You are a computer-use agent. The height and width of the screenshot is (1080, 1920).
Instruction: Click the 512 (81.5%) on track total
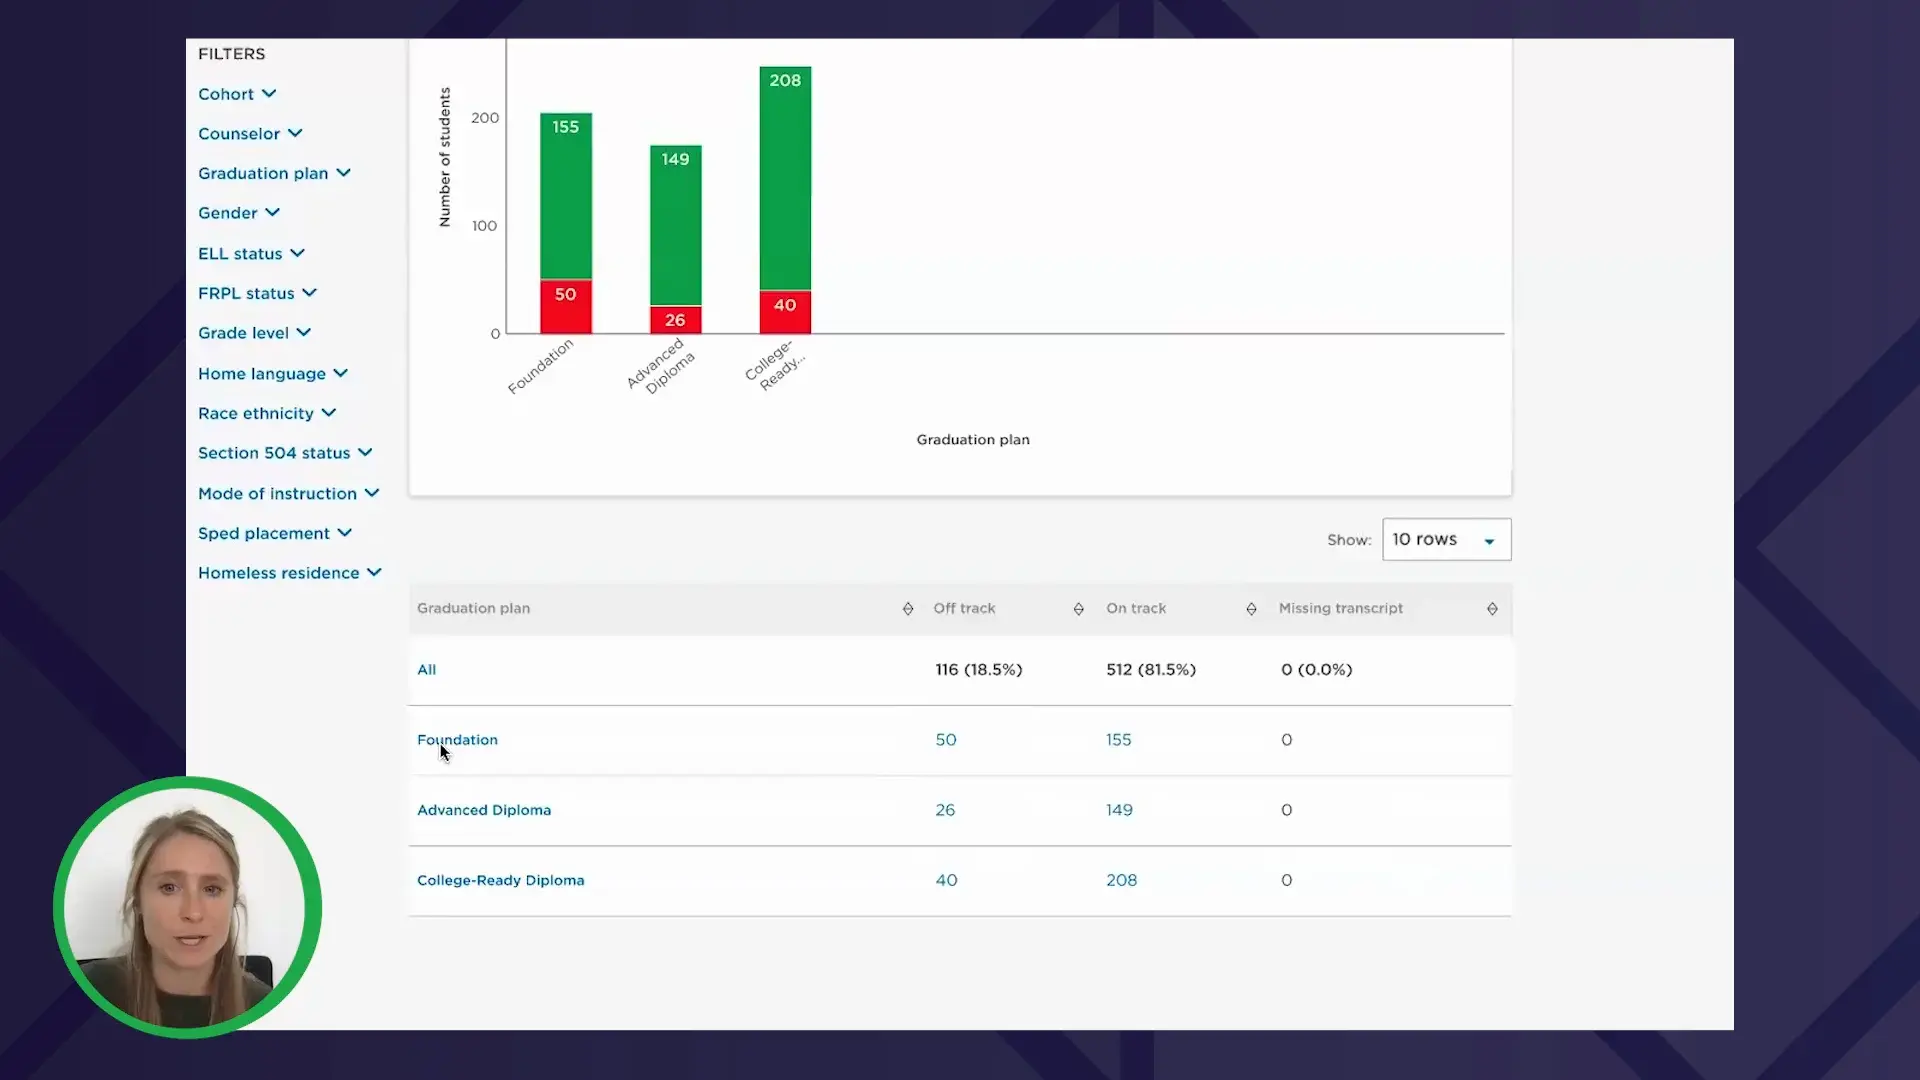click(1151, 670)
